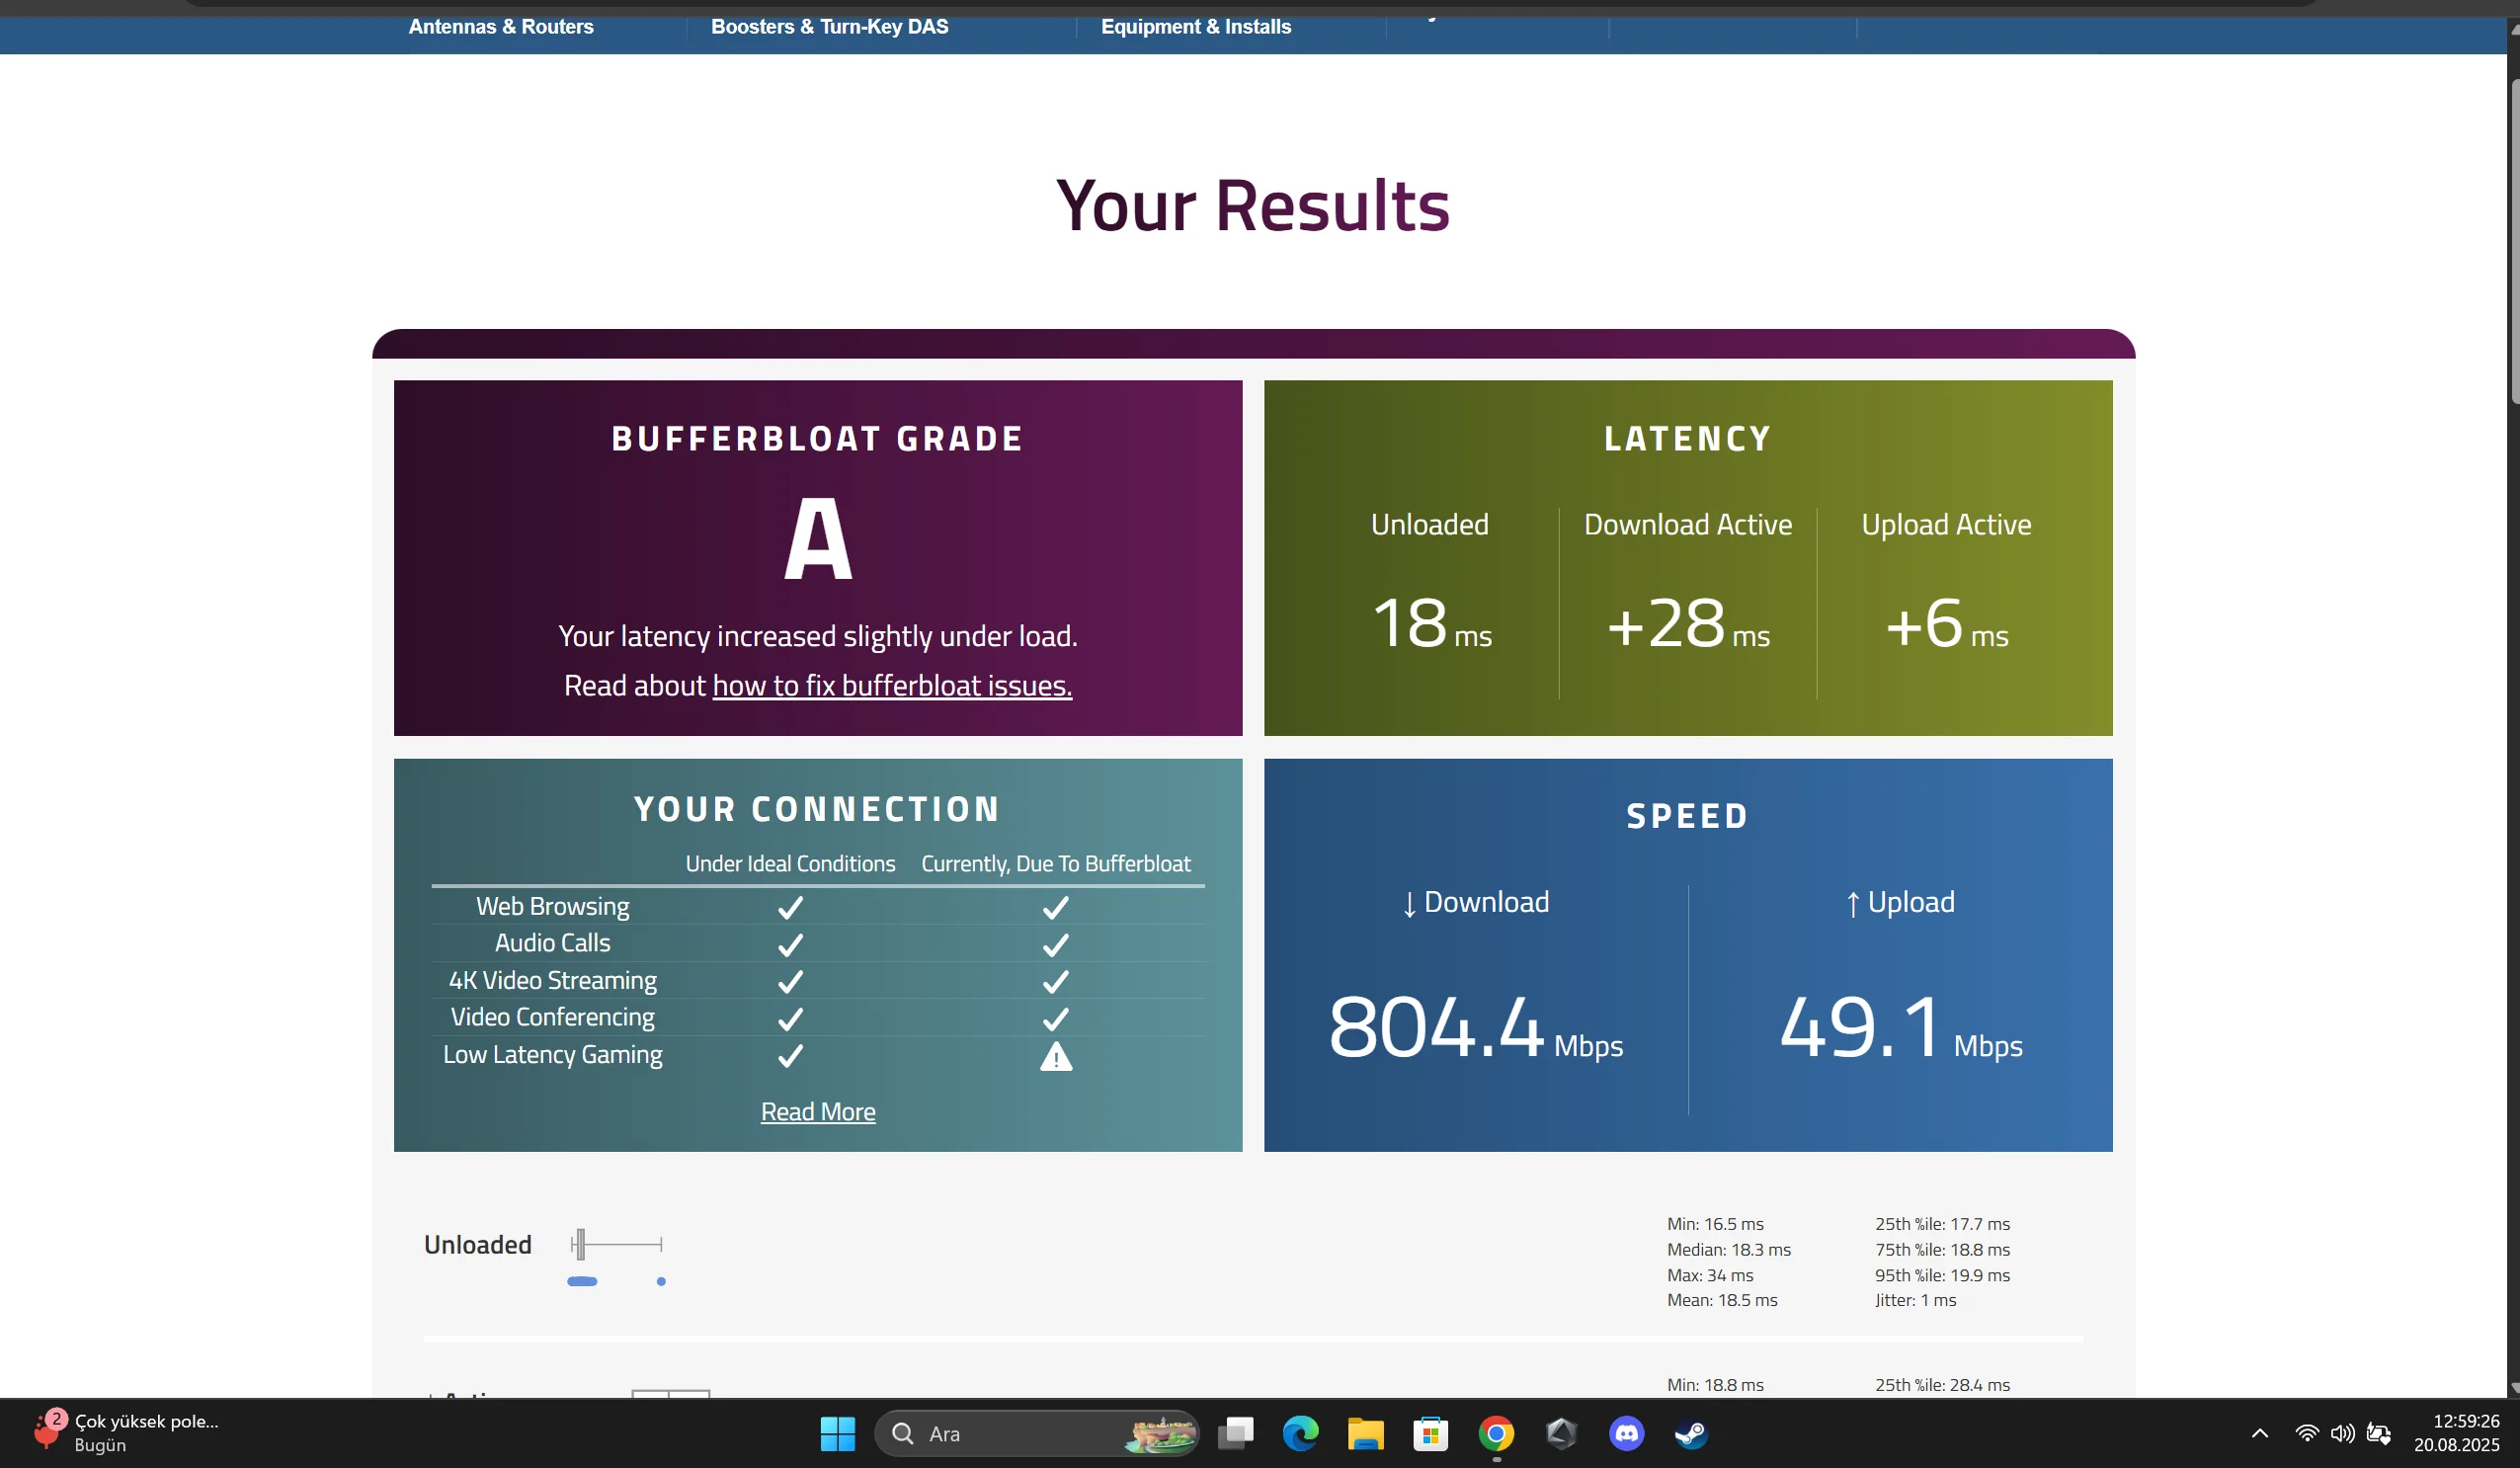This screenshot has width=2520, height=1468.
Task: Open Boosters & Turn-Key DAS menu
Action: click(x=829, y=27)
